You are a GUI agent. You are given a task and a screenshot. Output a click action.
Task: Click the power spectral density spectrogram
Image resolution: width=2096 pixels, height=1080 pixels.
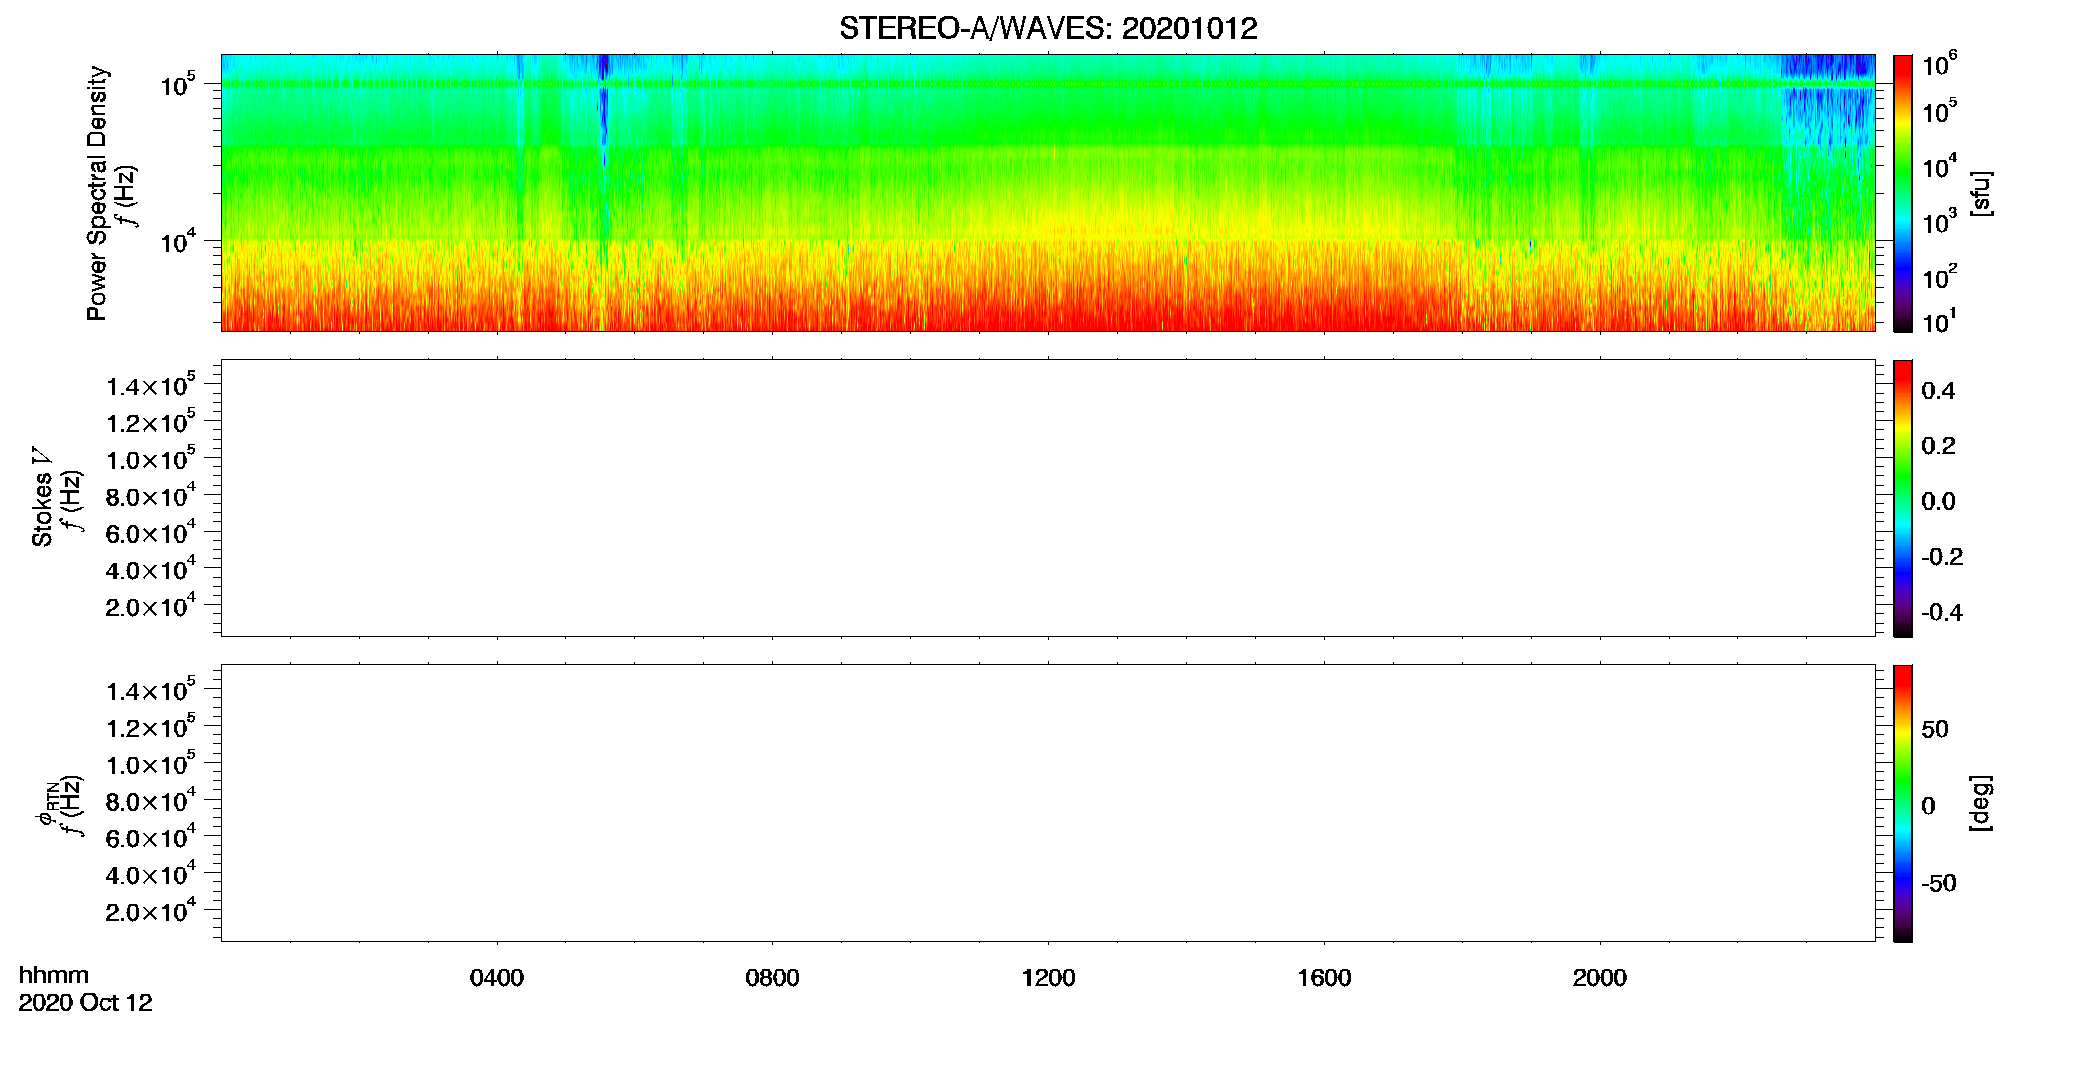[x=1048, y=193]
